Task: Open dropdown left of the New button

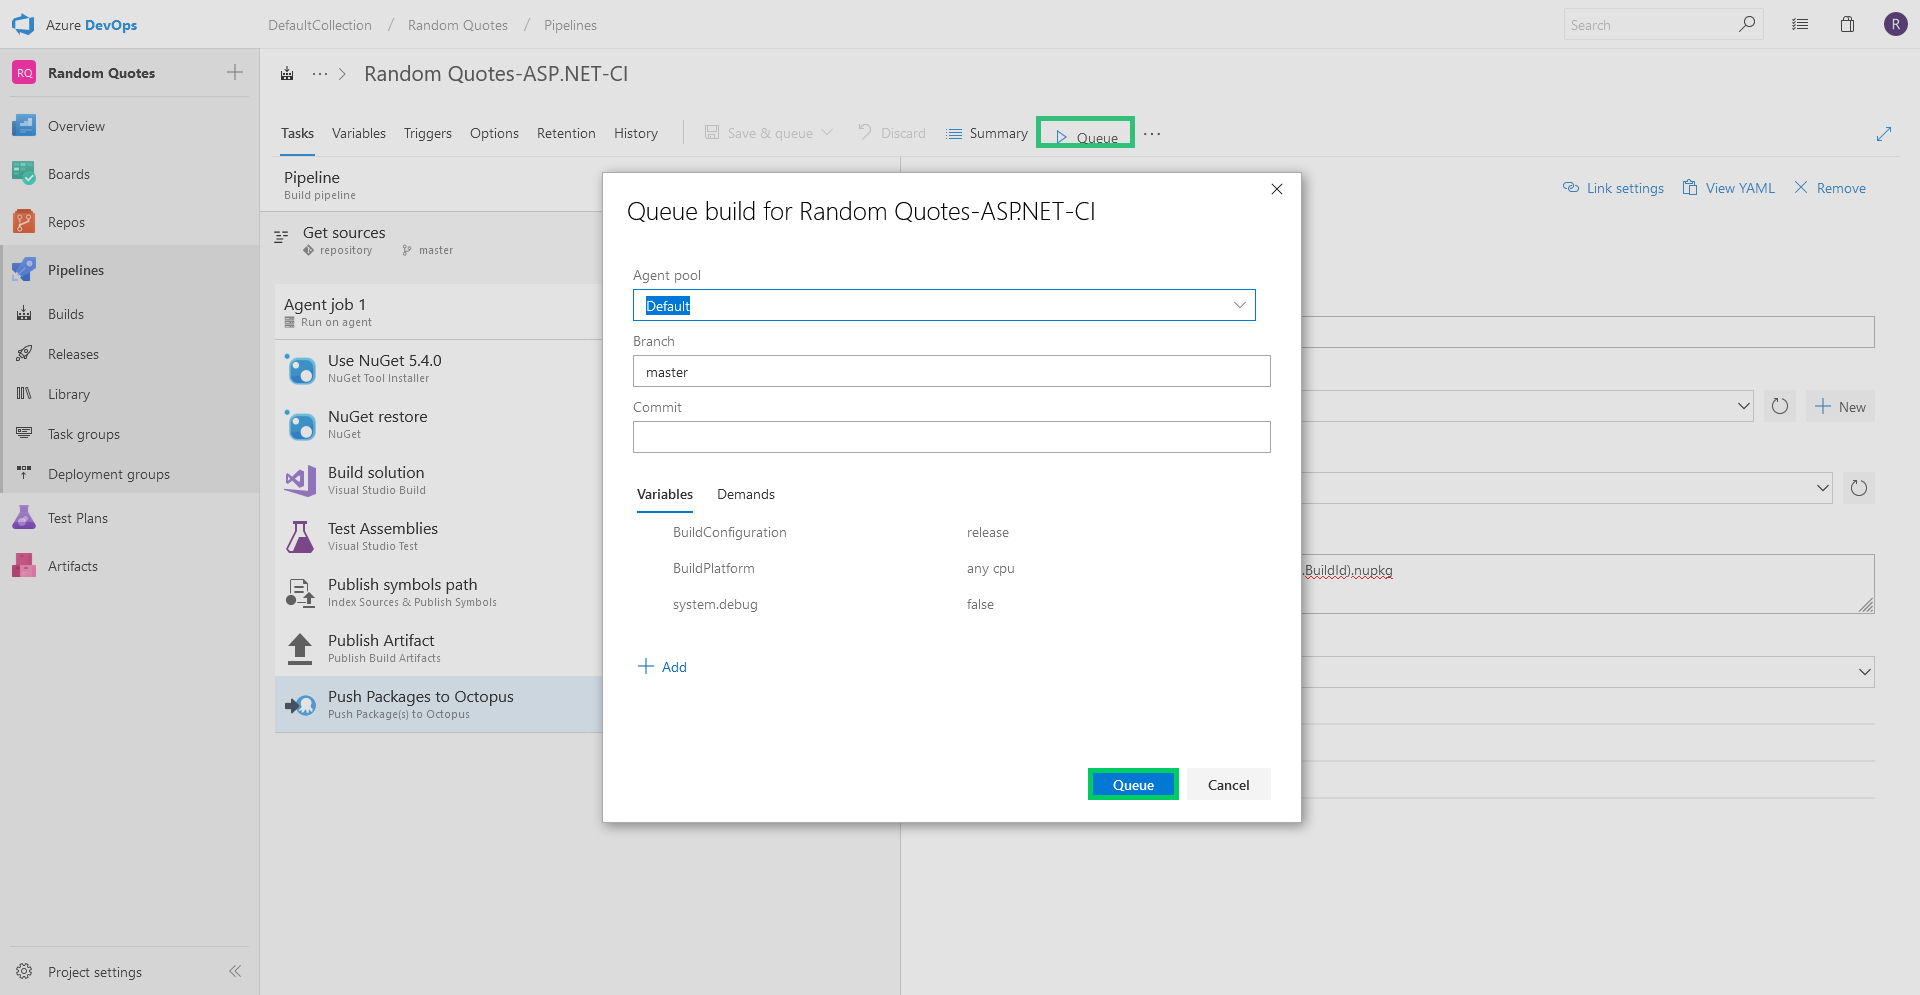Action: pos(1744,406)
